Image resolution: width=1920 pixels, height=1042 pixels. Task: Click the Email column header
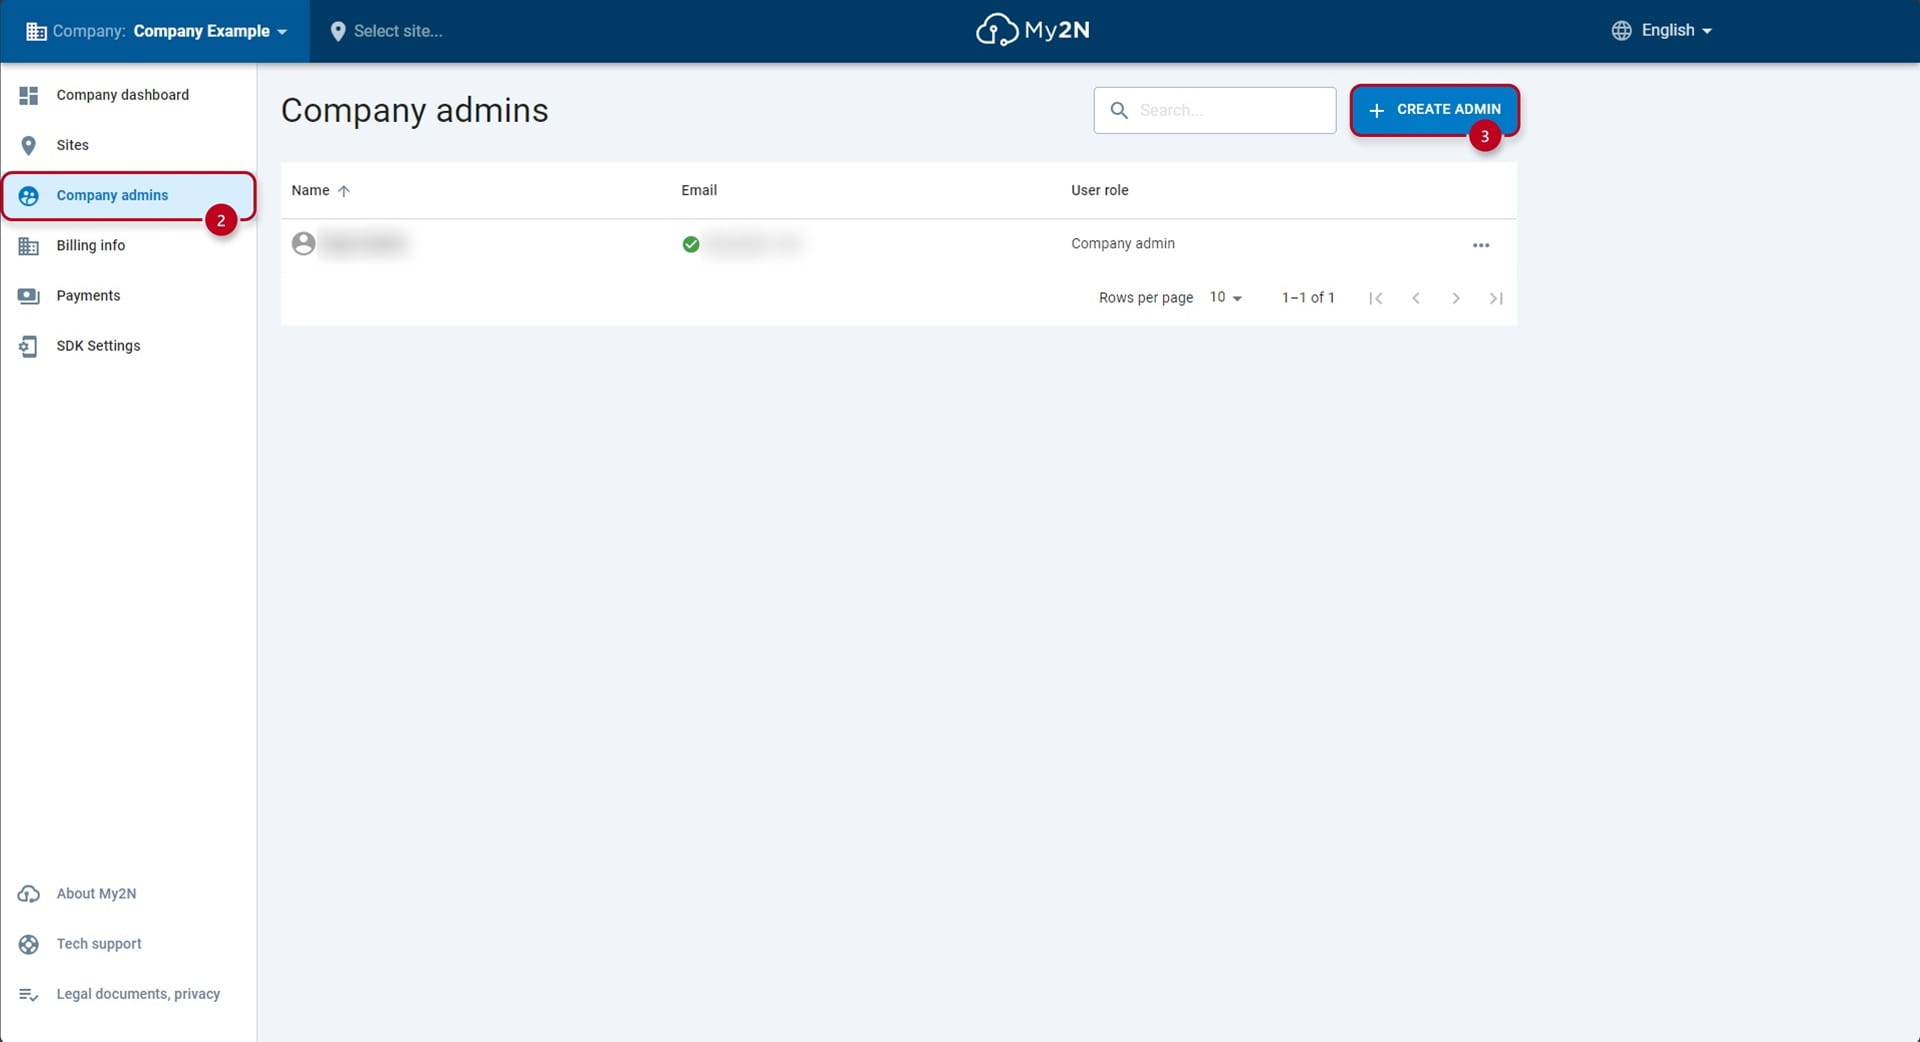(699, 190)
